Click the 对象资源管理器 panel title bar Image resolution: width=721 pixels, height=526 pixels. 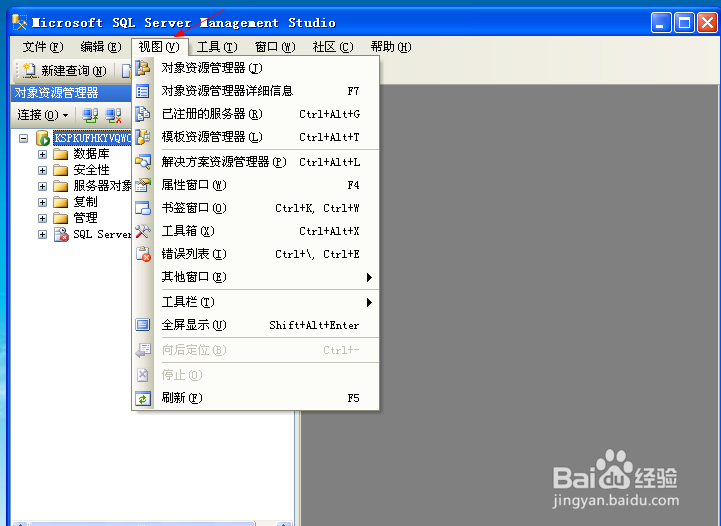coord(71,92)
